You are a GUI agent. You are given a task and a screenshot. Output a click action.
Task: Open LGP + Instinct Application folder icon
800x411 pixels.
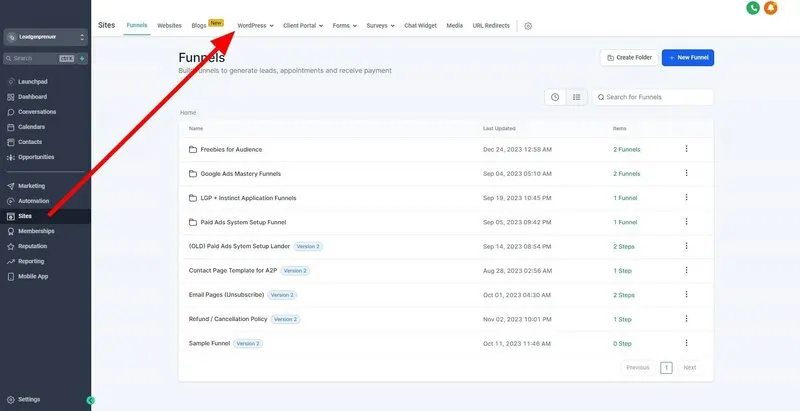pyautogui.click(x=193, y=198)
